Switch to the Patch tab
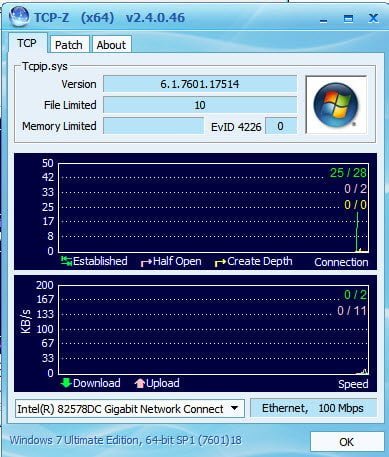The height and width of the screenshot is (457, 389). [x=69, y=45]
